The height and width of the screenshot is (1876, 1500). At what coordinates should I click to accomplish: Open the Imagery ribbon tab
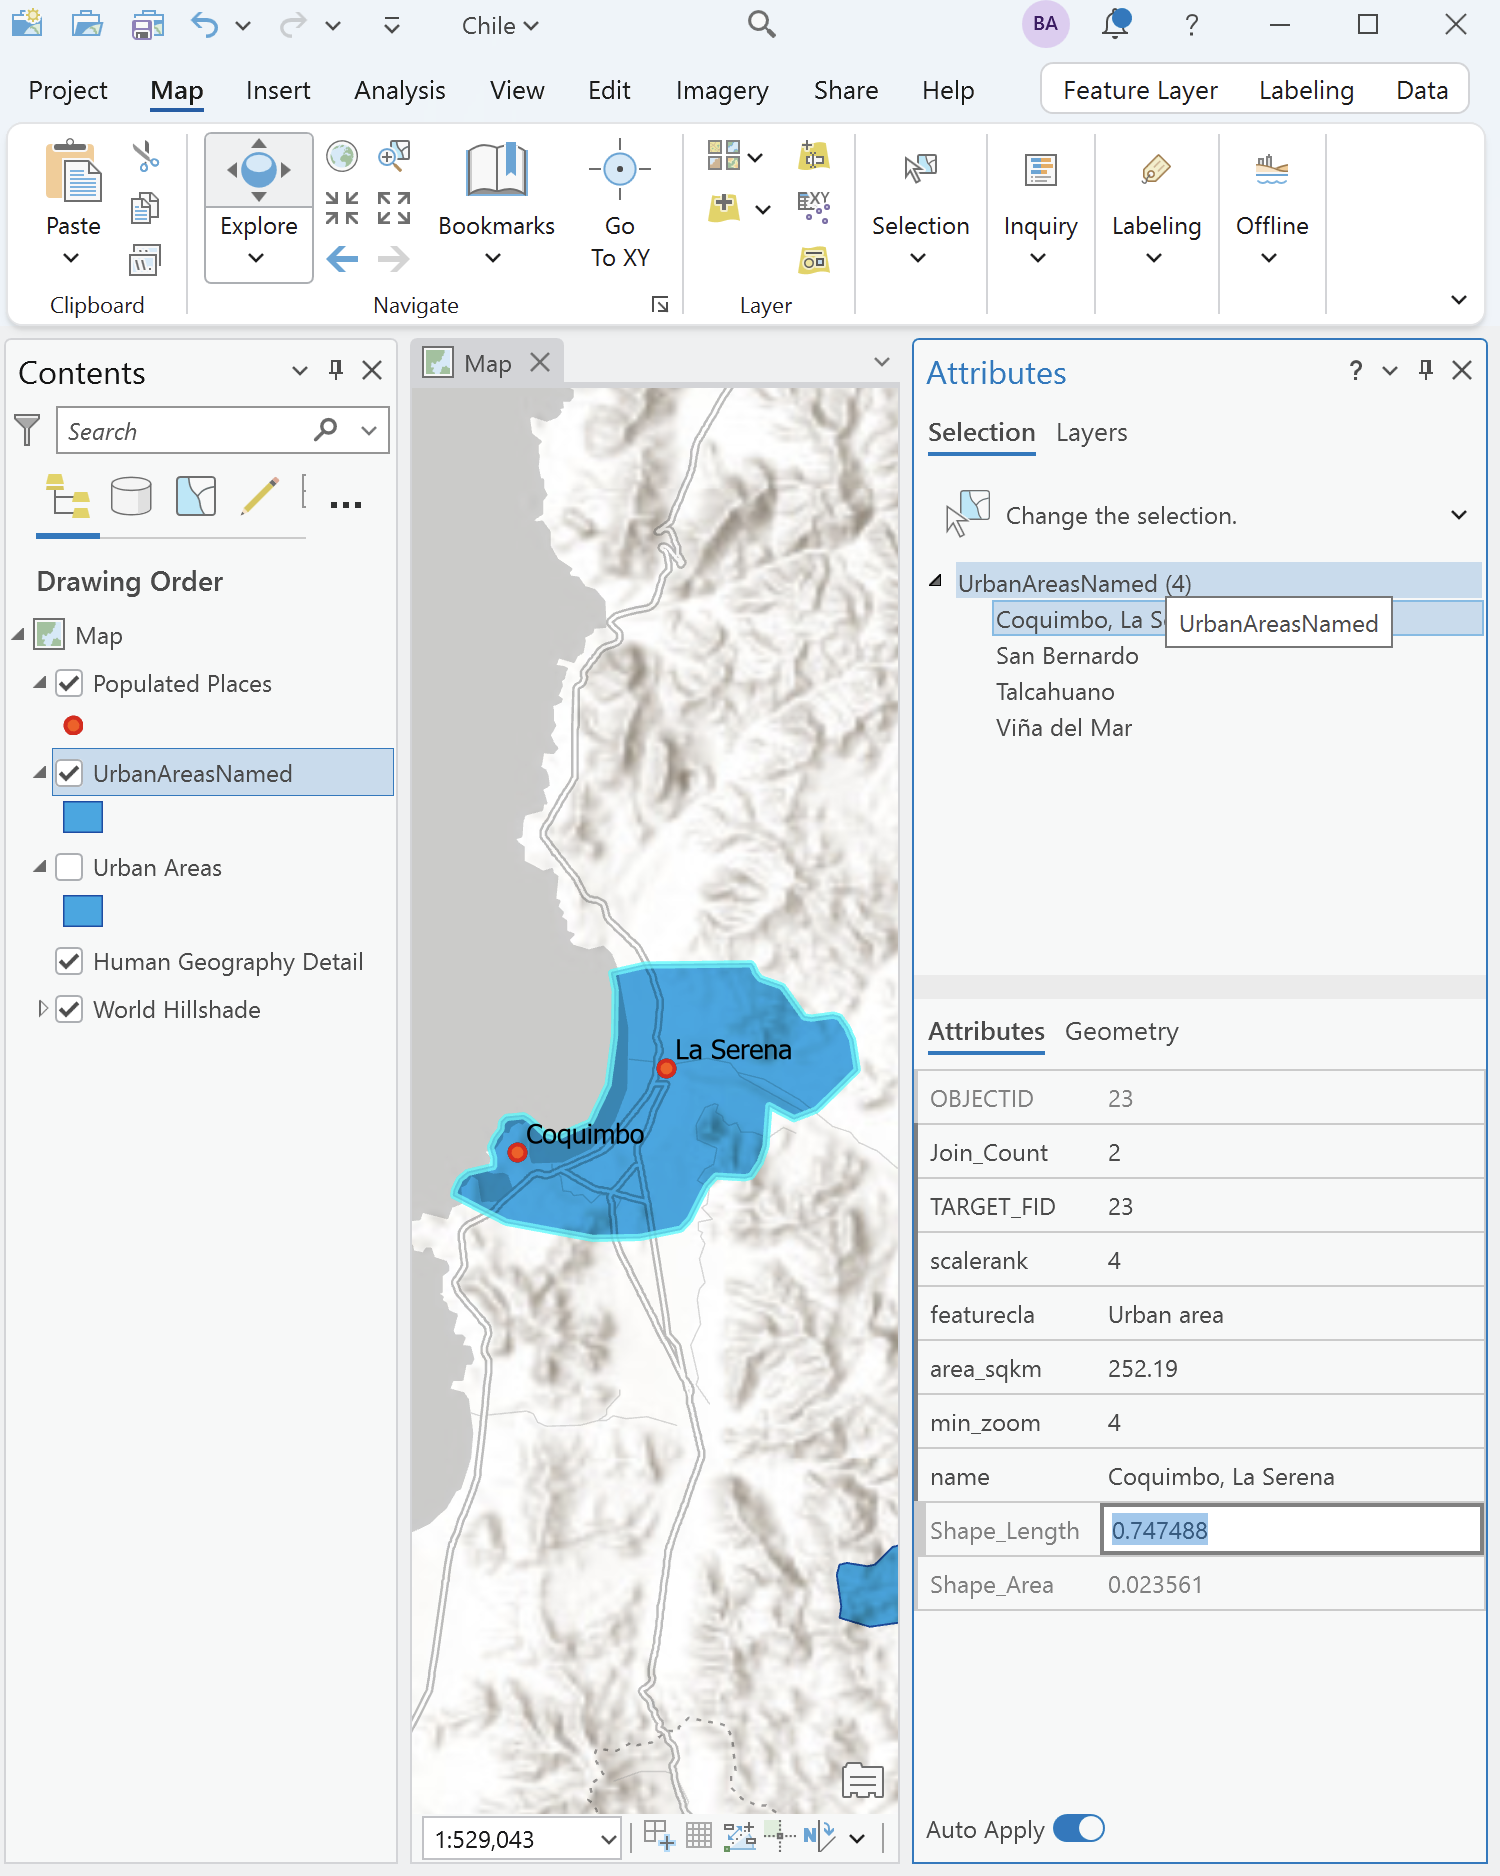tap(722, 90)
